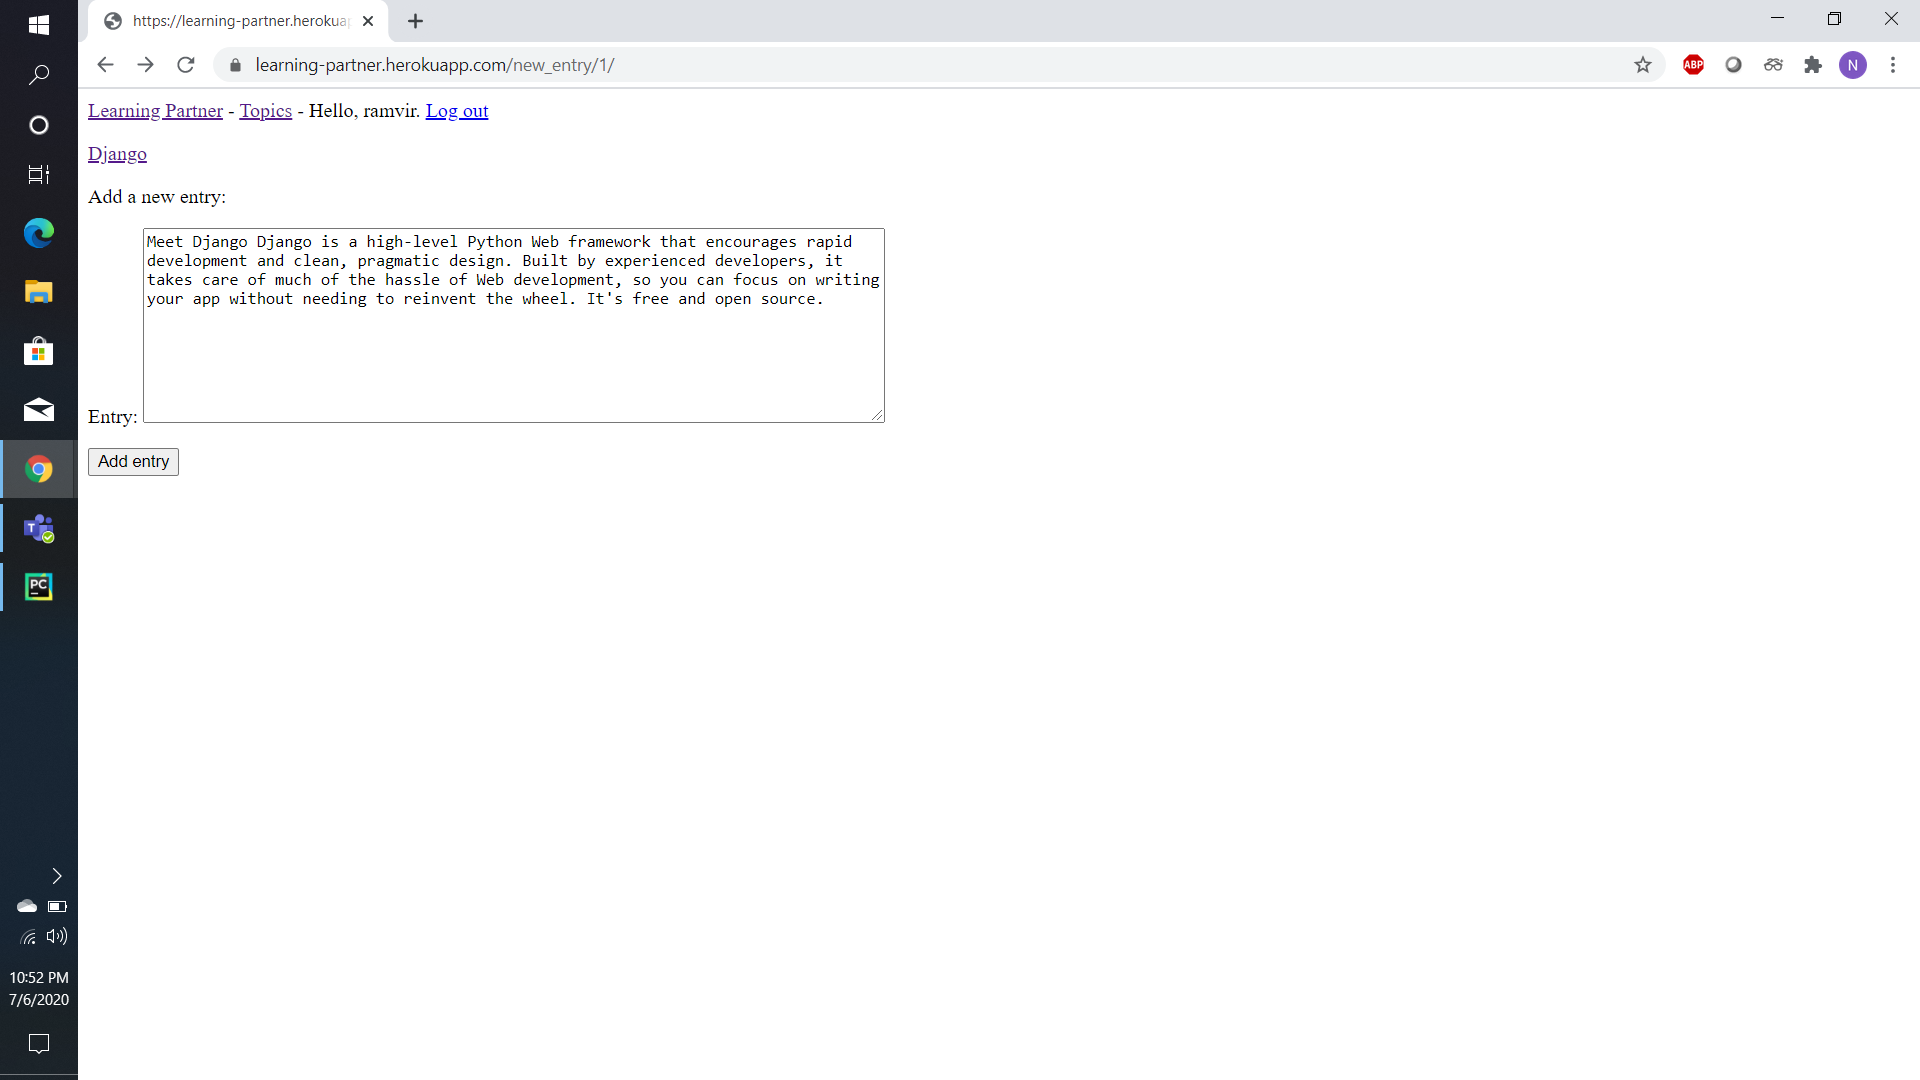Open the glasses-shaped extension icon
Viewport: 1920px width, 1080px height.
(x=1773, y=64)
